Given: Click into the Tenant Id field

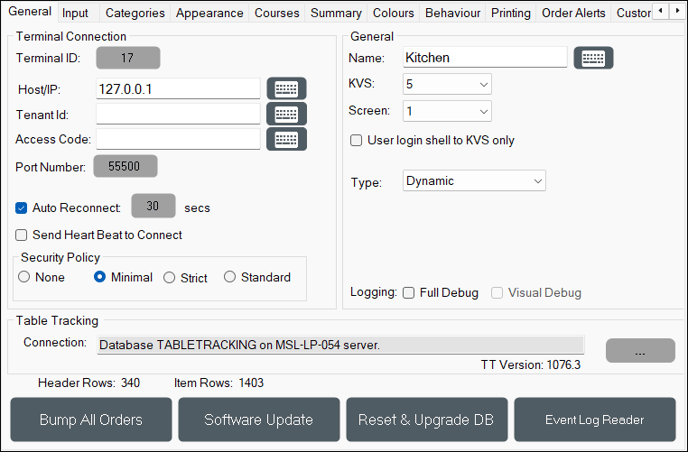Looking at the screenshot, I should tap(178, 115).
